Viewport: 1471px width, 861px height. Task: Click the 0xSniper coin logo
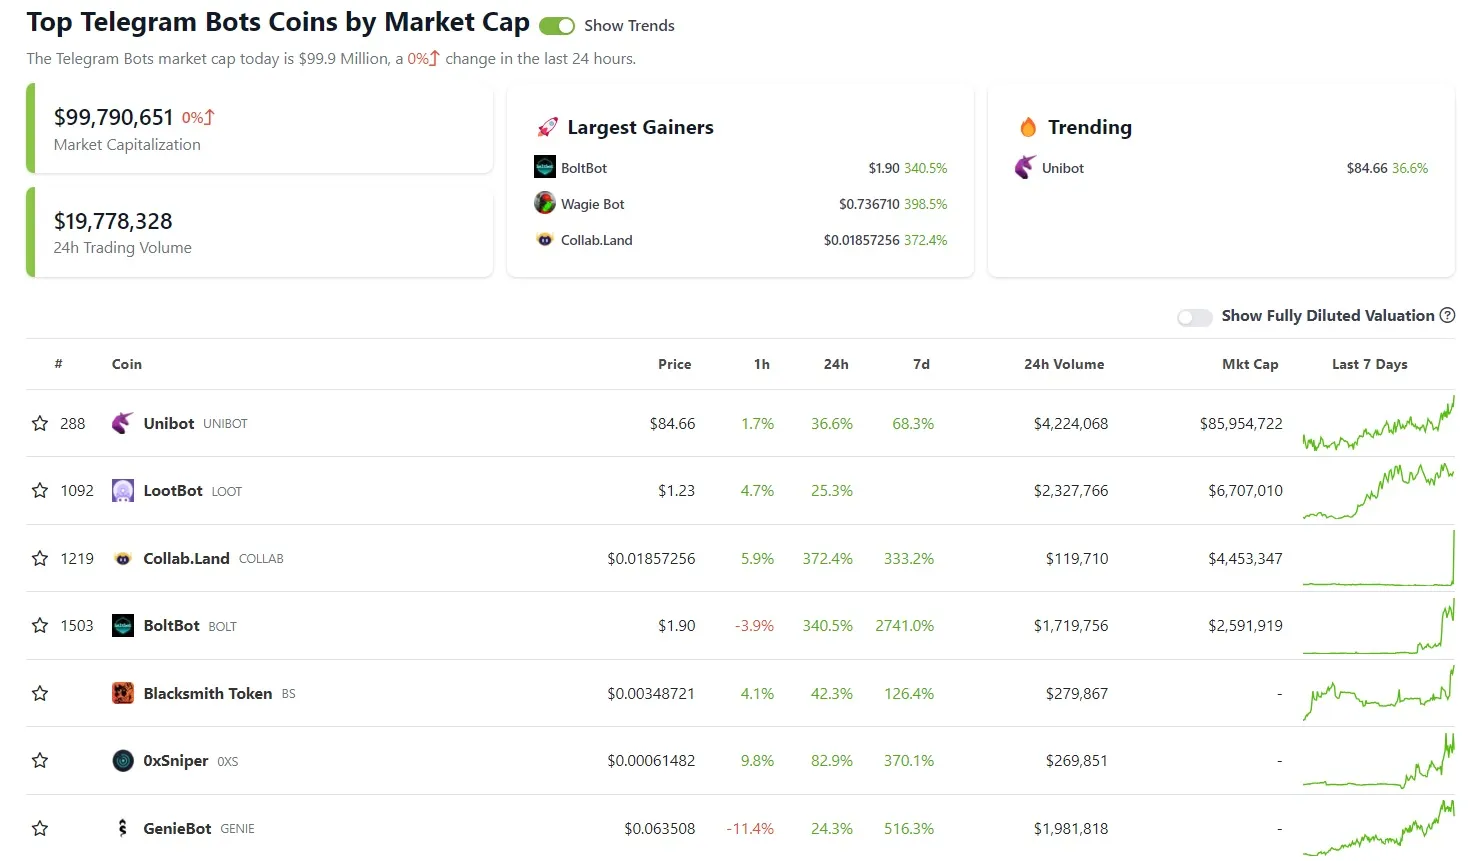click(122, 761)
